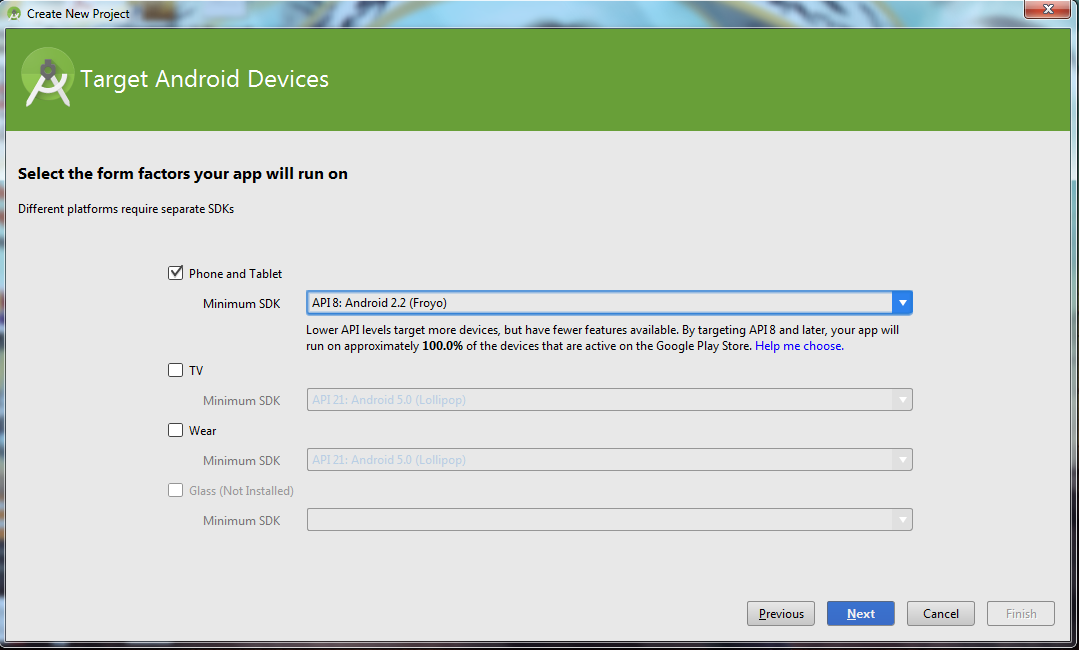This screenshot has height=650, width=1079.
Task: Cancel the new project wizard
Action: (x=941, y=614)
